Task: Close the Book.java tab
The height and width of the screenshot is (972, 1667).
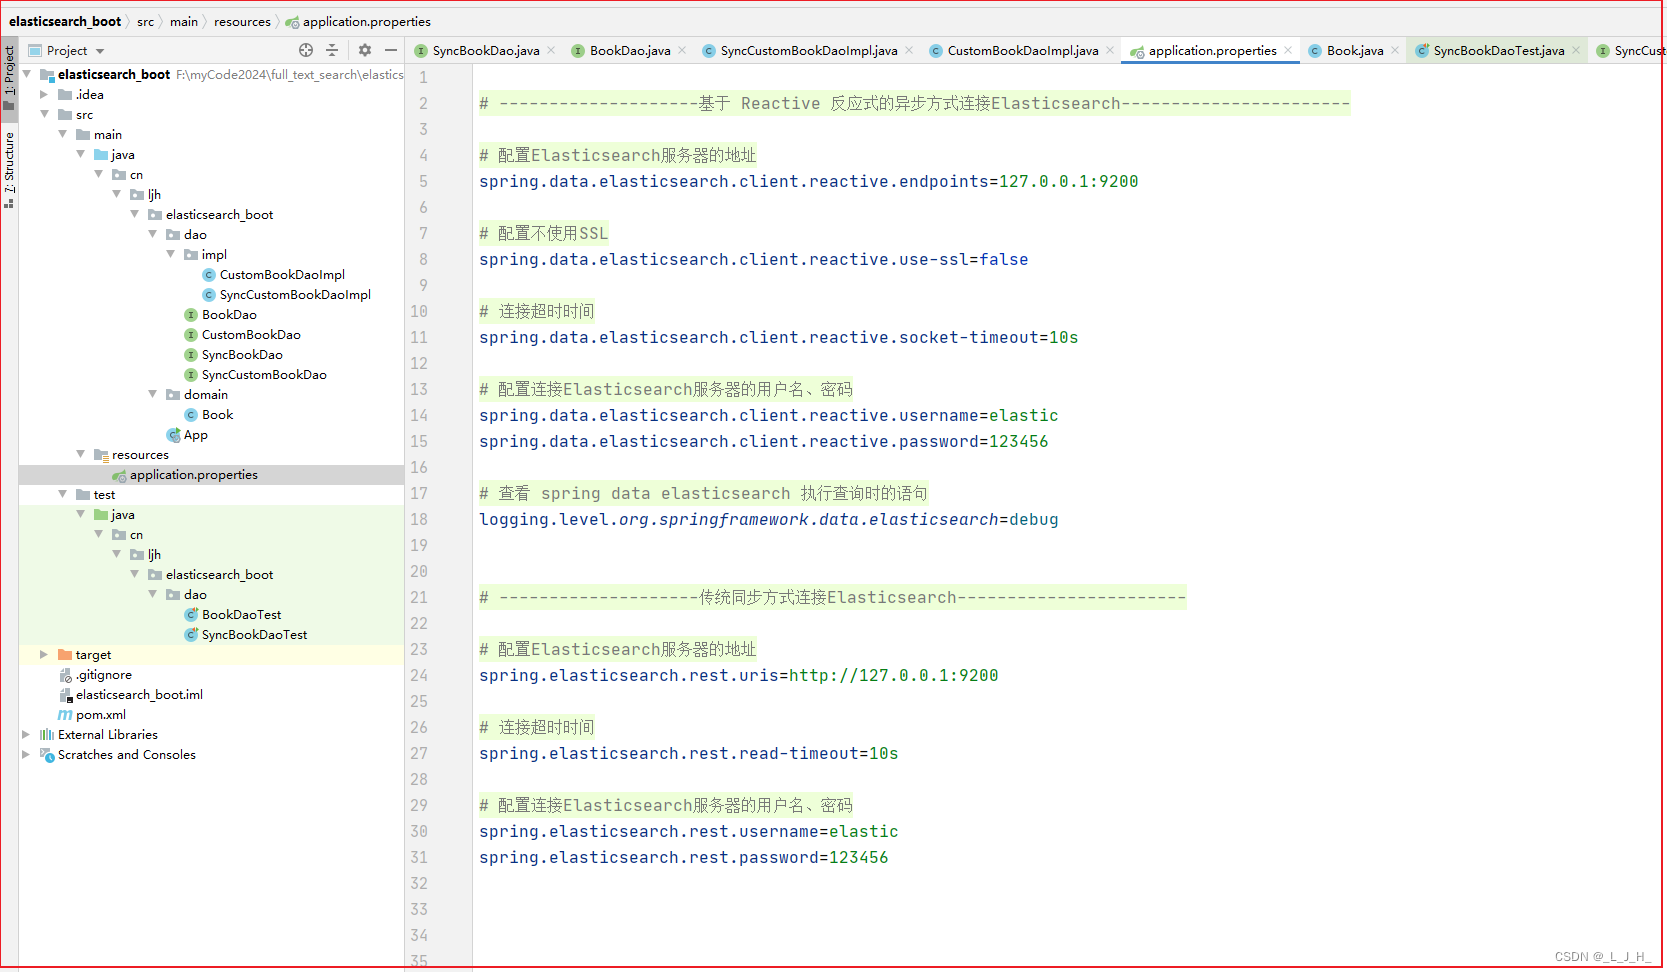Action: [1395, 50]
